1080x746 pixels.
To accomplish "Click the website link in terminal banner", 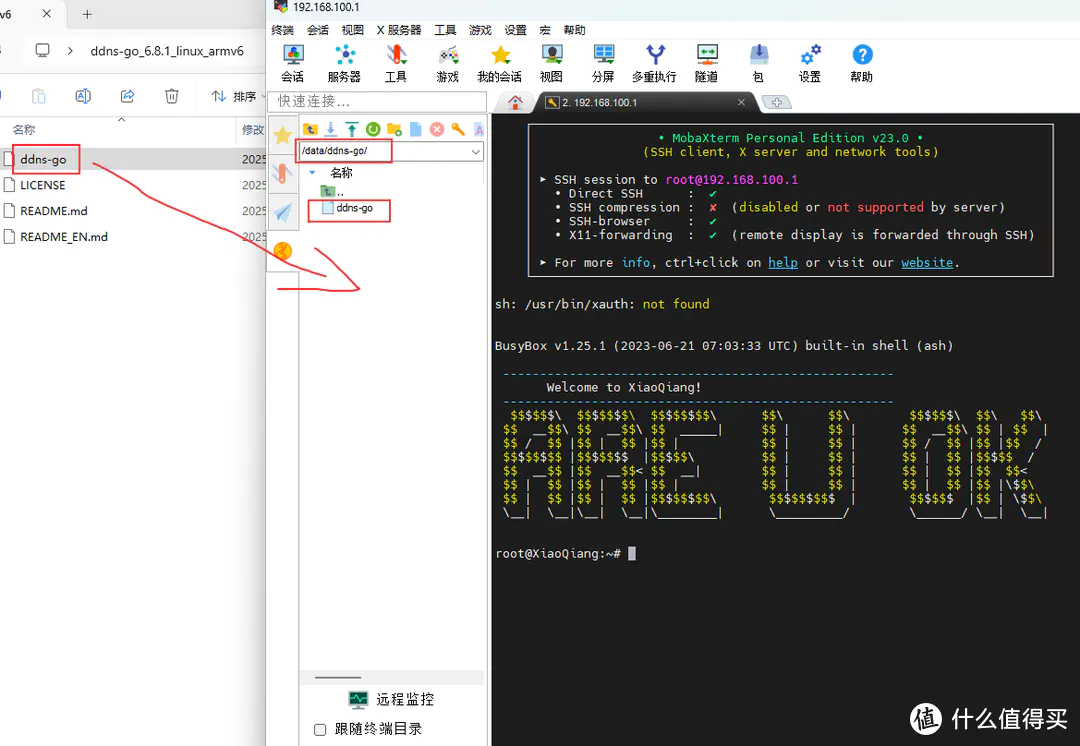I will pyautogui.click(x=927, y=262).
